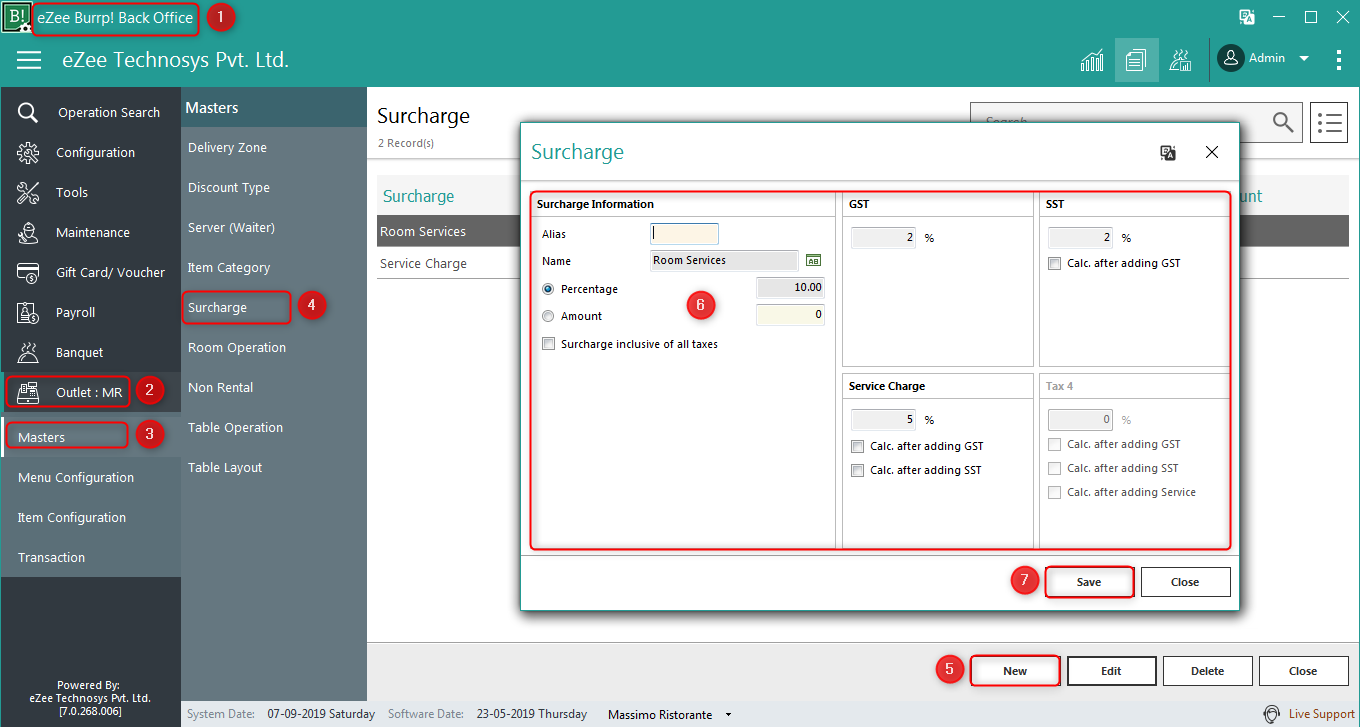Check Tax 4 Calc. after adding Service
This screenshot has height=727, width=1360.
pos(1054,493)
